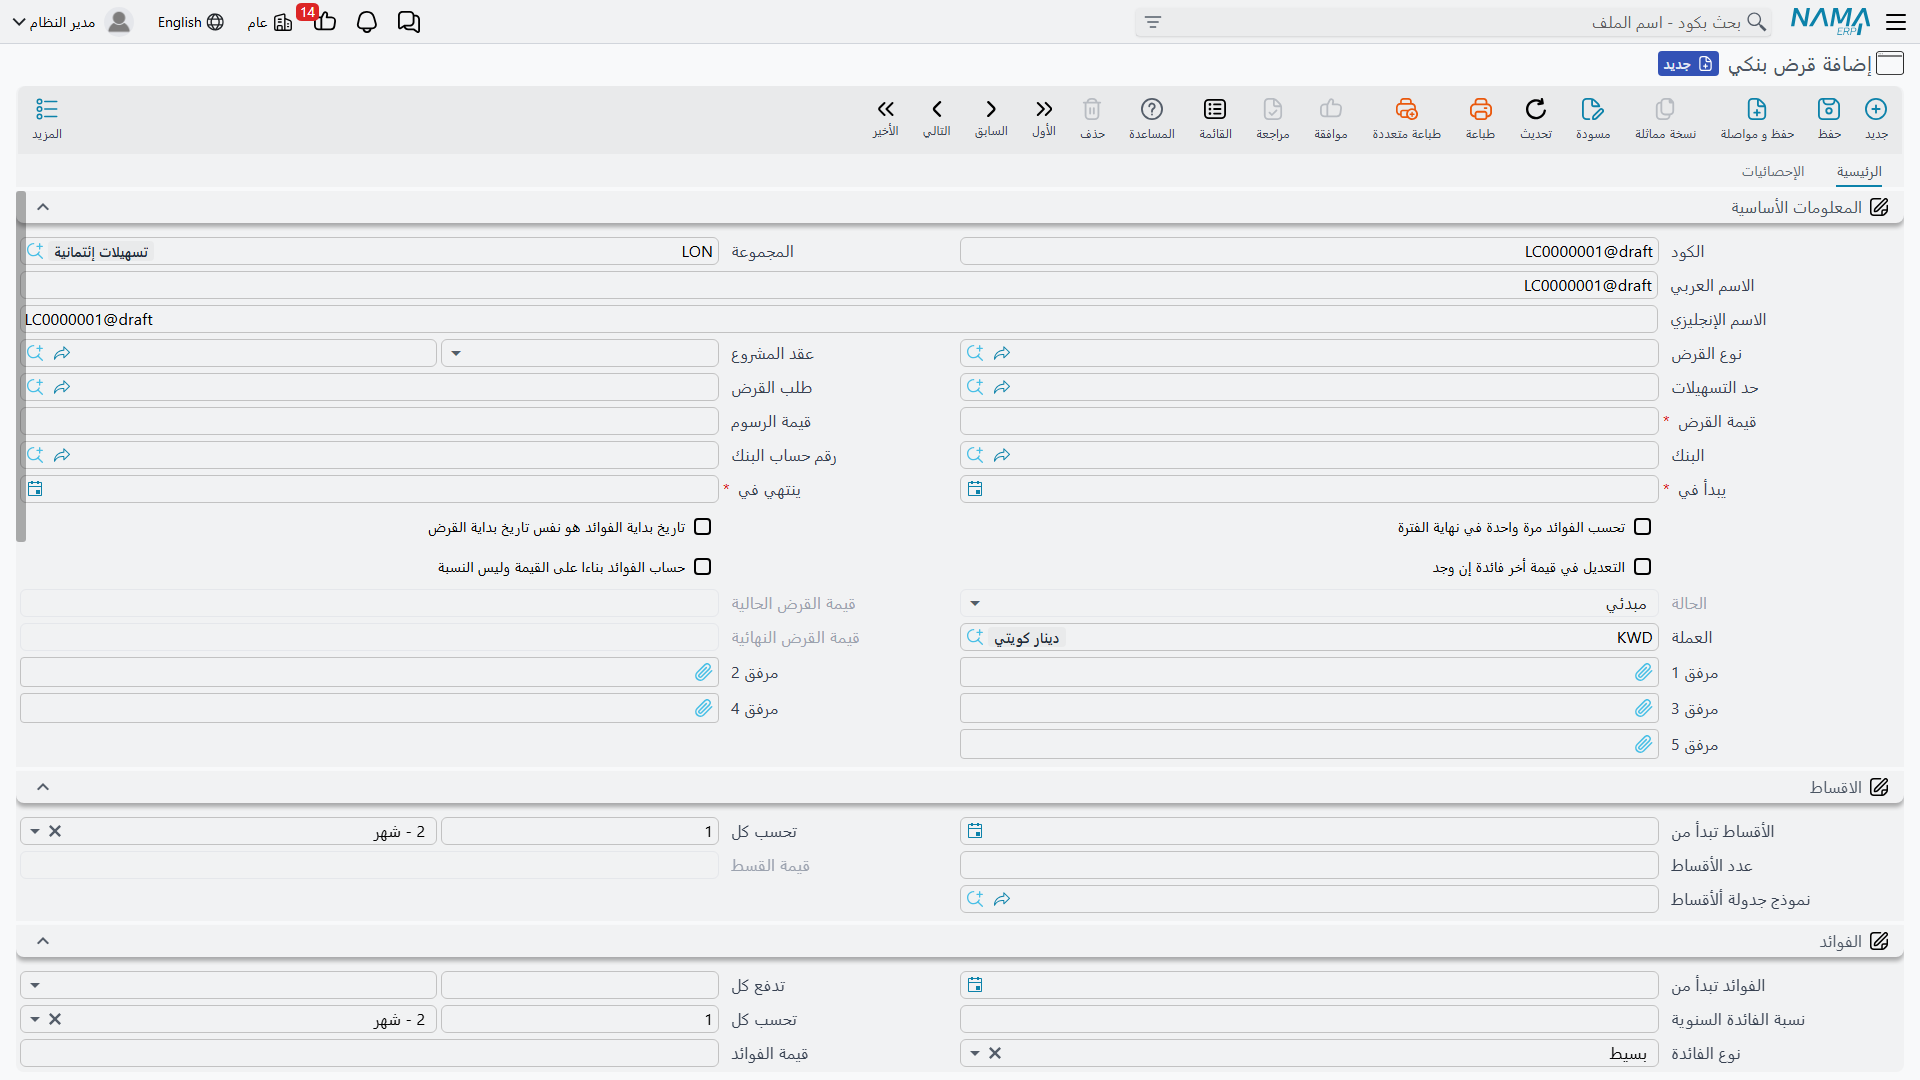Click the vertical form scrollbar on the left

[21, 367]
